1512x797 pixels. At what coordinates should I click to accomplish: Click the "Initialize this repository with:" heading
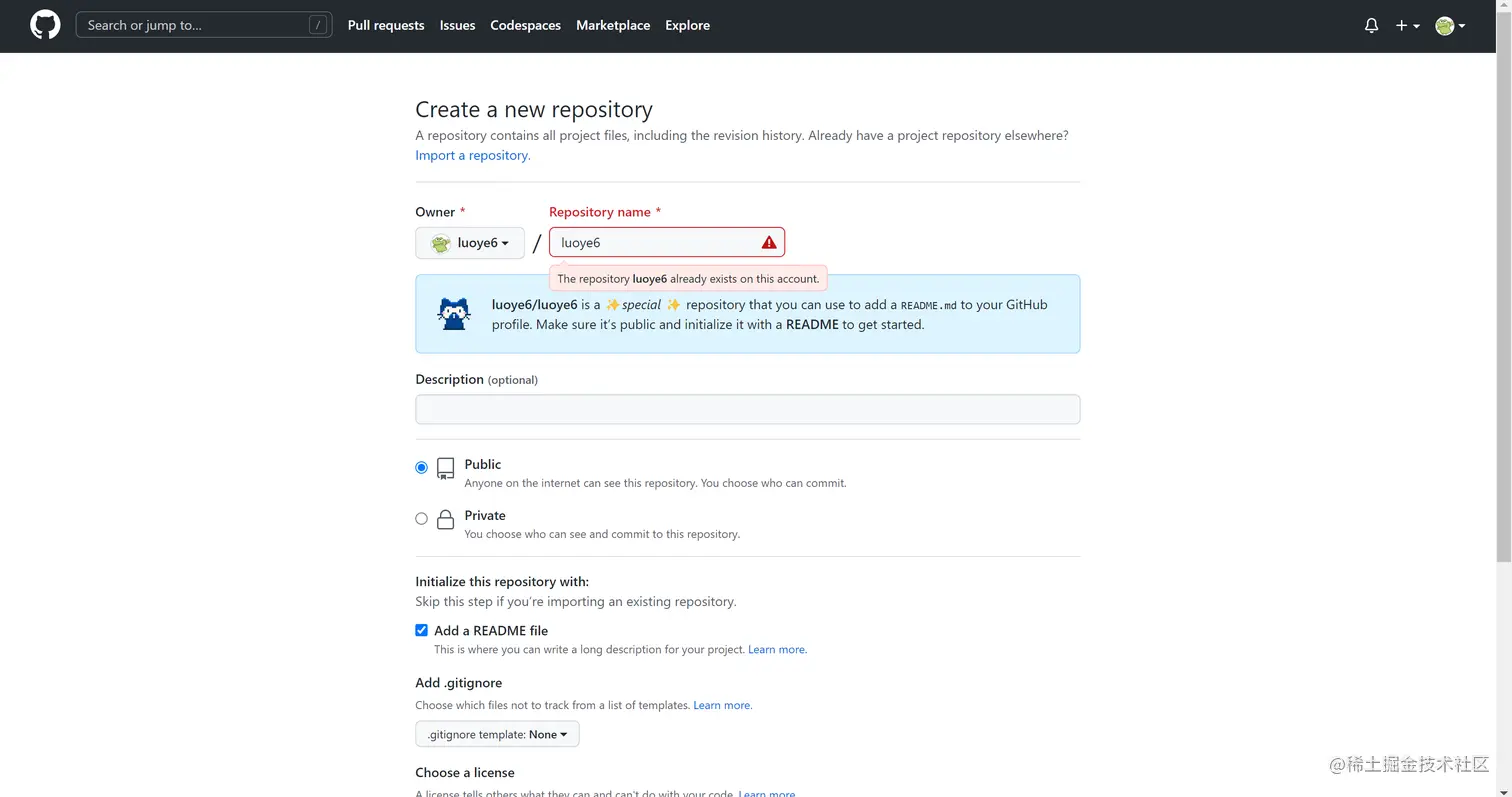point(502,582)
